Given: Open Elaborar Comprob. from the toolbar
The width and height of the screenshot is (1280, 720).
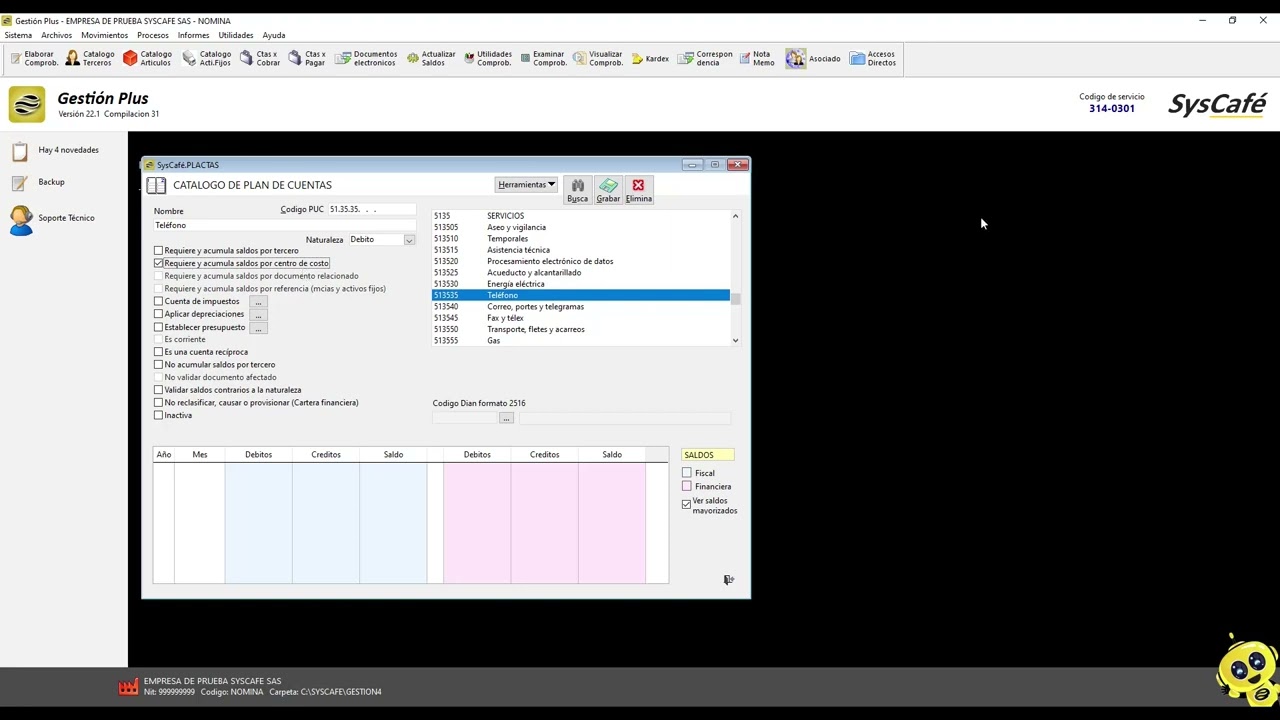Looking at the screenshot, I should 35,59.
